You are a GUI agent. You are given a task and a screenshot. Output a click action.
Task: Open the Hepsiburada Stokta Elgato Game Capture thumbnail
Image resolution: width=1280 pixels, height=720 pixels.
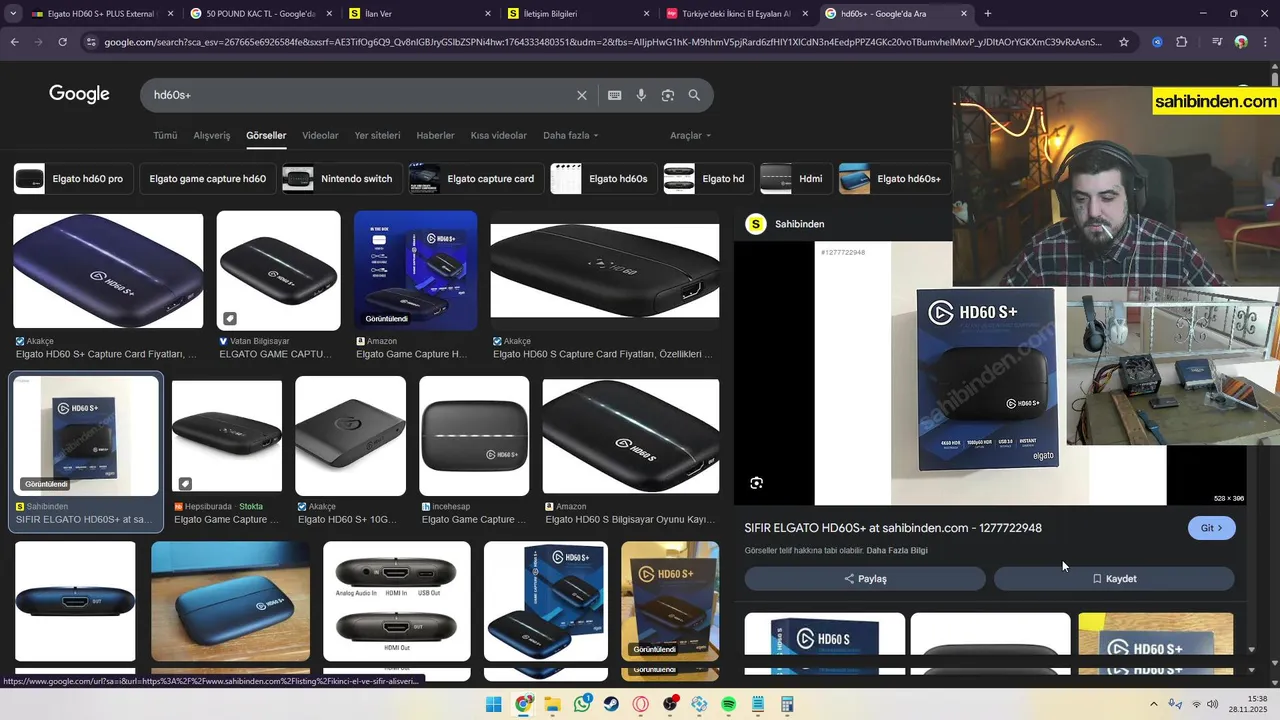tap(227, 436)
